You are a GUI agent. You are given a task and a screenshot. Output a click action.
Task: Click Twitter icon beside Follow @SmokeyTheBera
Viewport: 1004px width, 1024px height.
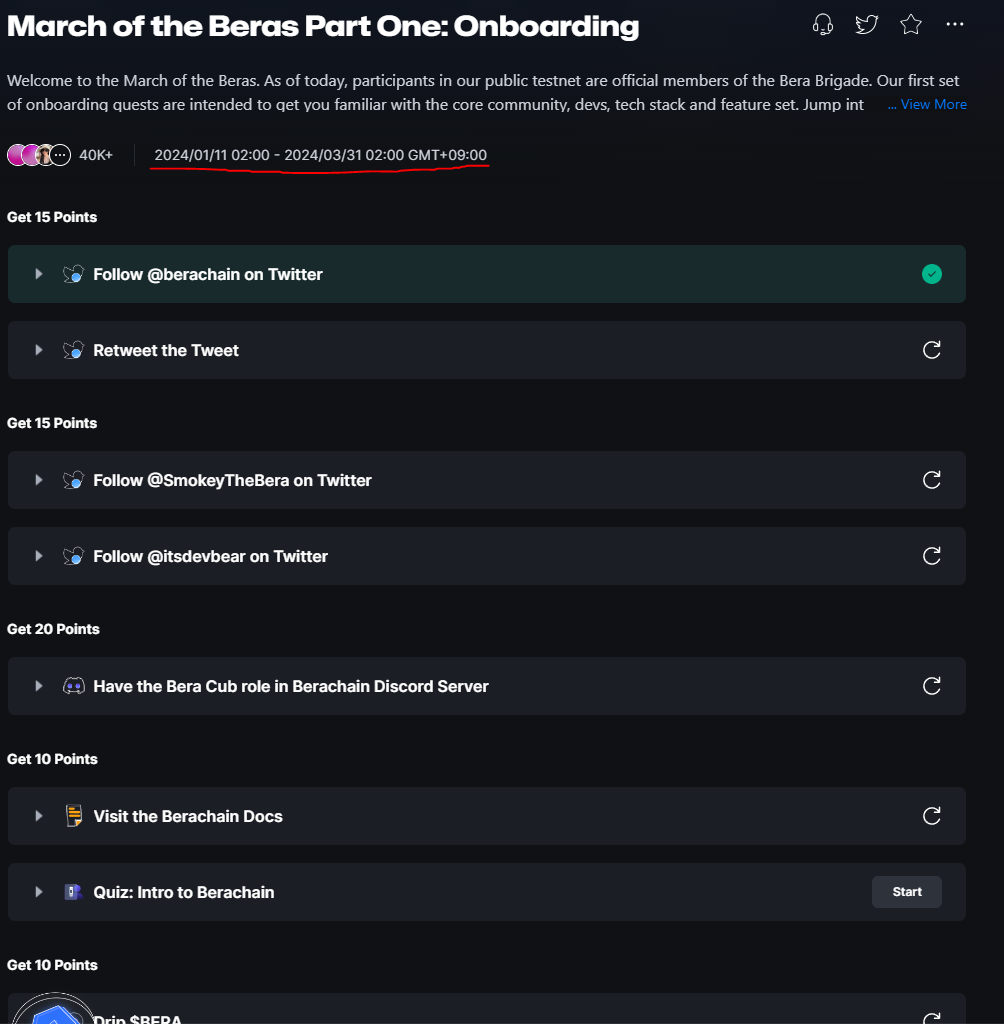tap(73, 480)
